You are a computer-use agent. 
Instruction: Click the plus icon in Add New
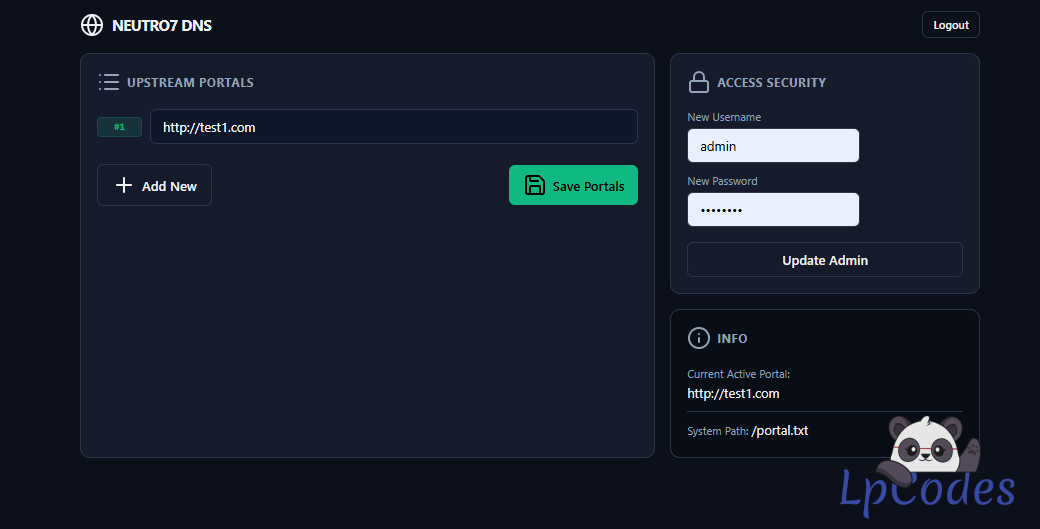[124, 185]
